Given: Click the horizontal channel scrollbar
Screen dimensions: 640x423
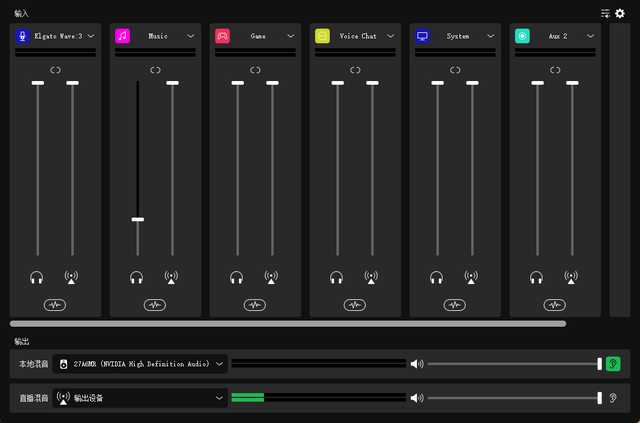Looking at the screenshot, I should [288, 324].
